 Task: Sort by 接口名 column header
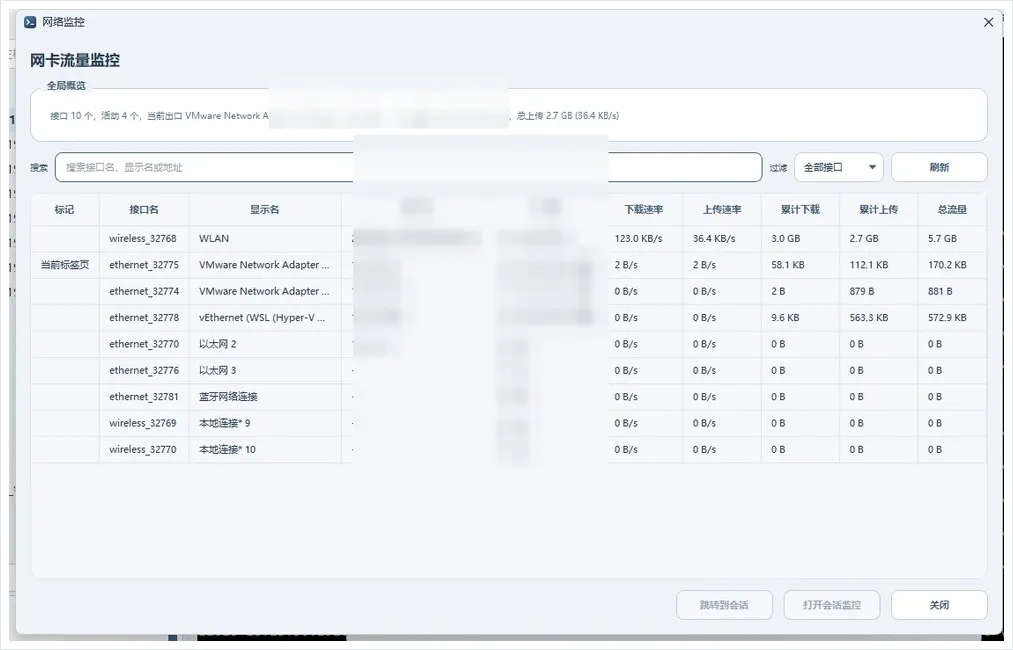pyautogui.click(x=144, y=209)
